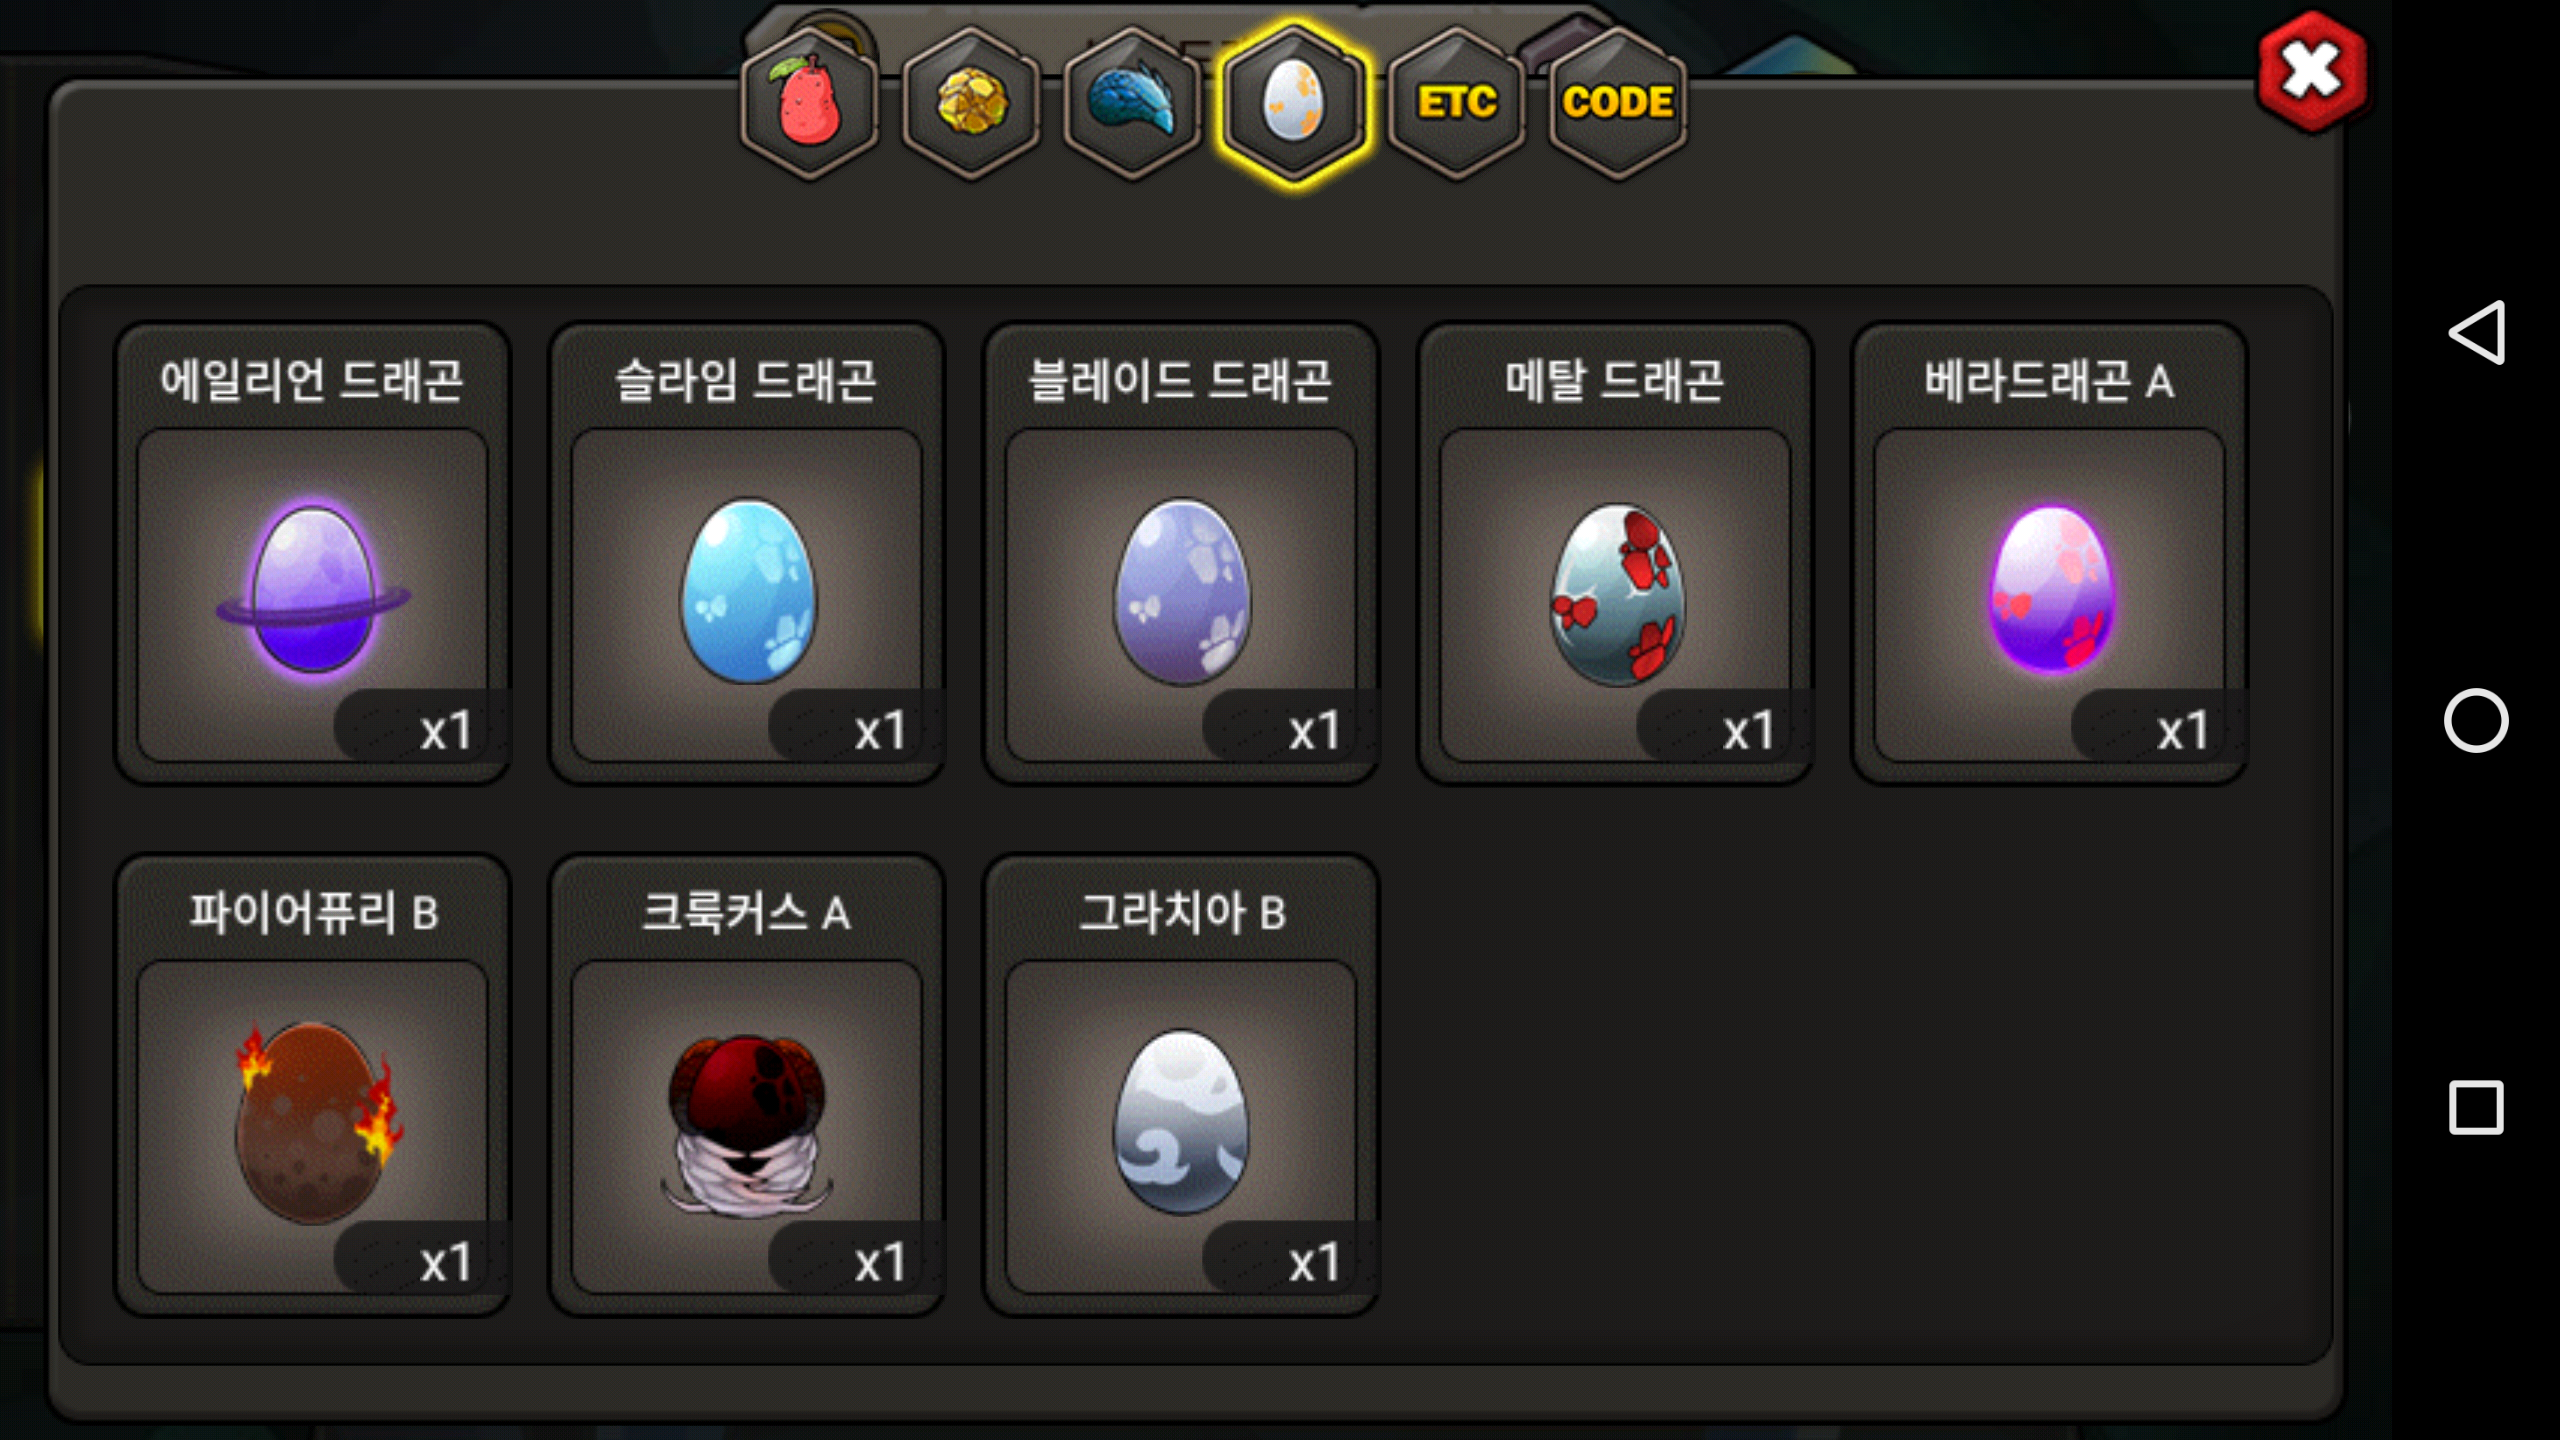Open the red fruit food tab
This screenshot has width=2560, height=1440.
pos(810,104)
